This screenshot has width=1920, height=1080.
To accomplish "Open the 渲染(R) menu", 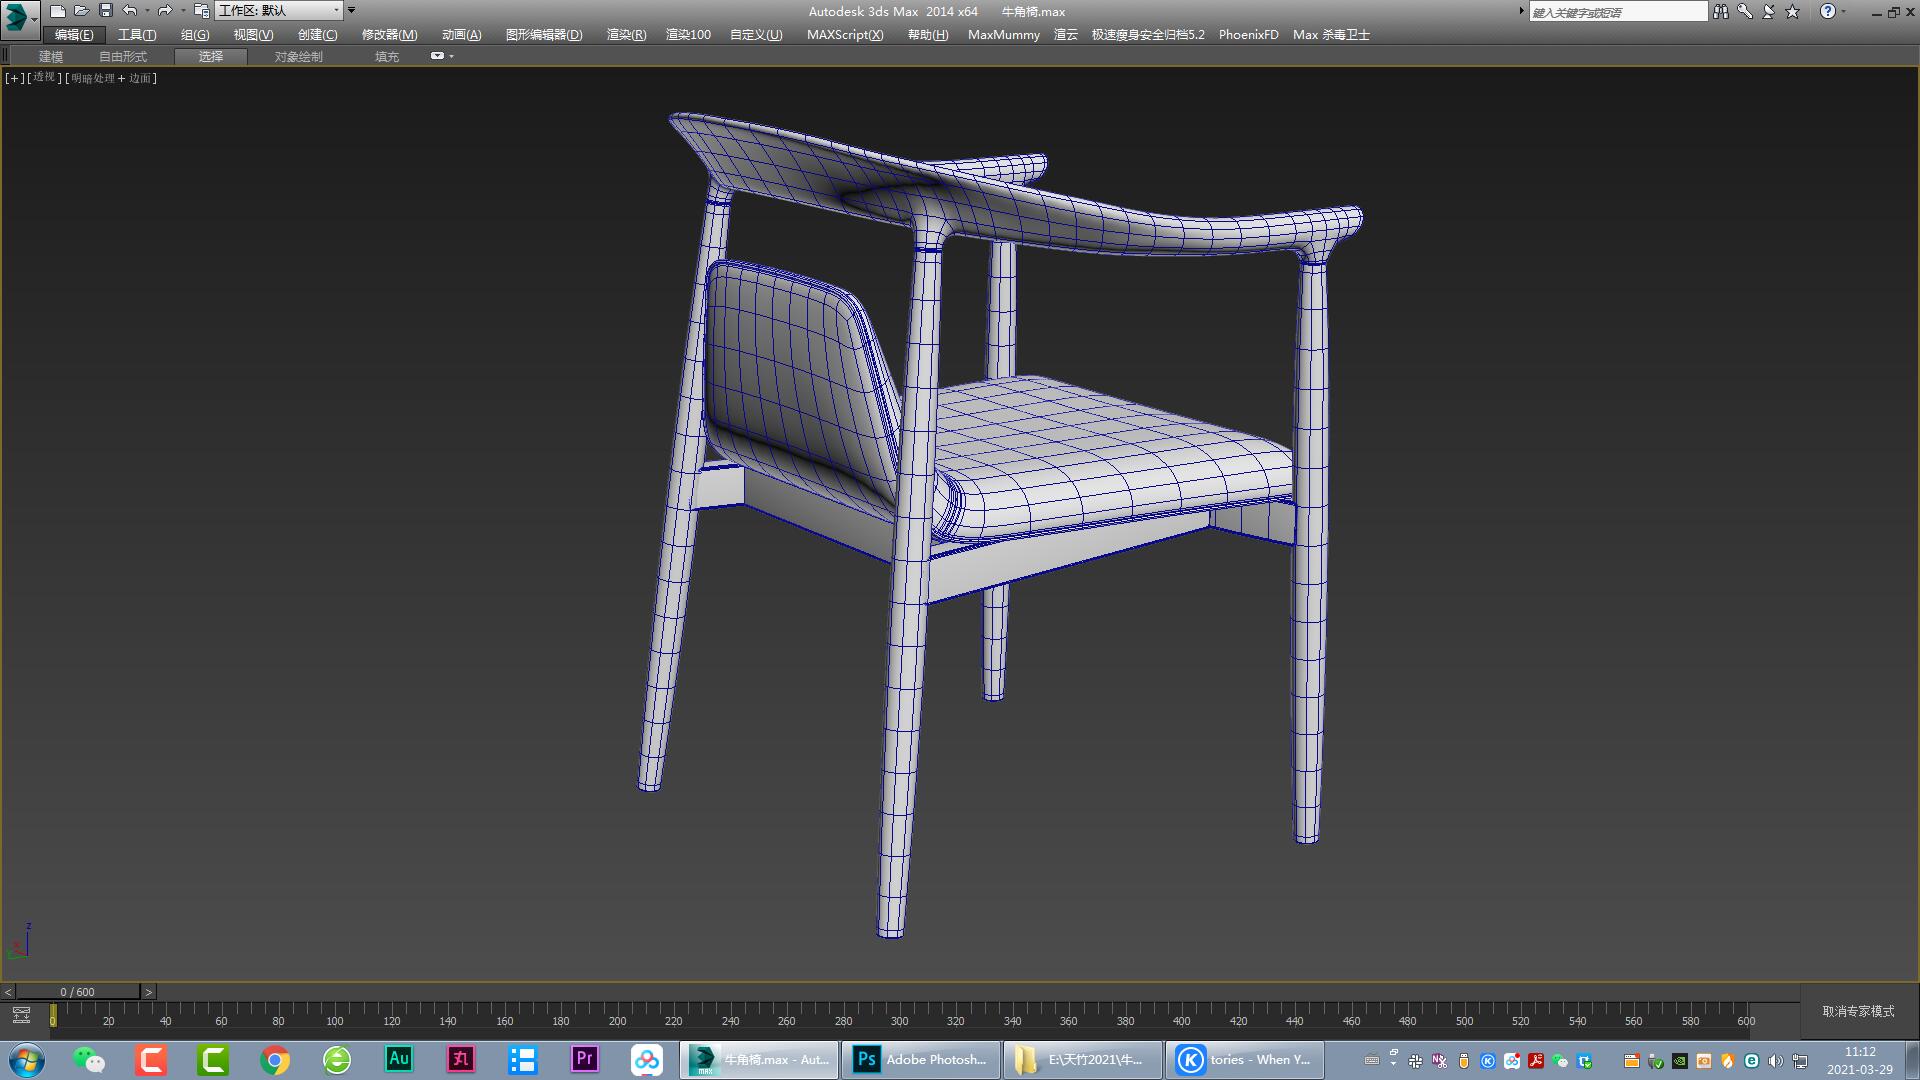I will pyautogui.click(x=625, y=34).
